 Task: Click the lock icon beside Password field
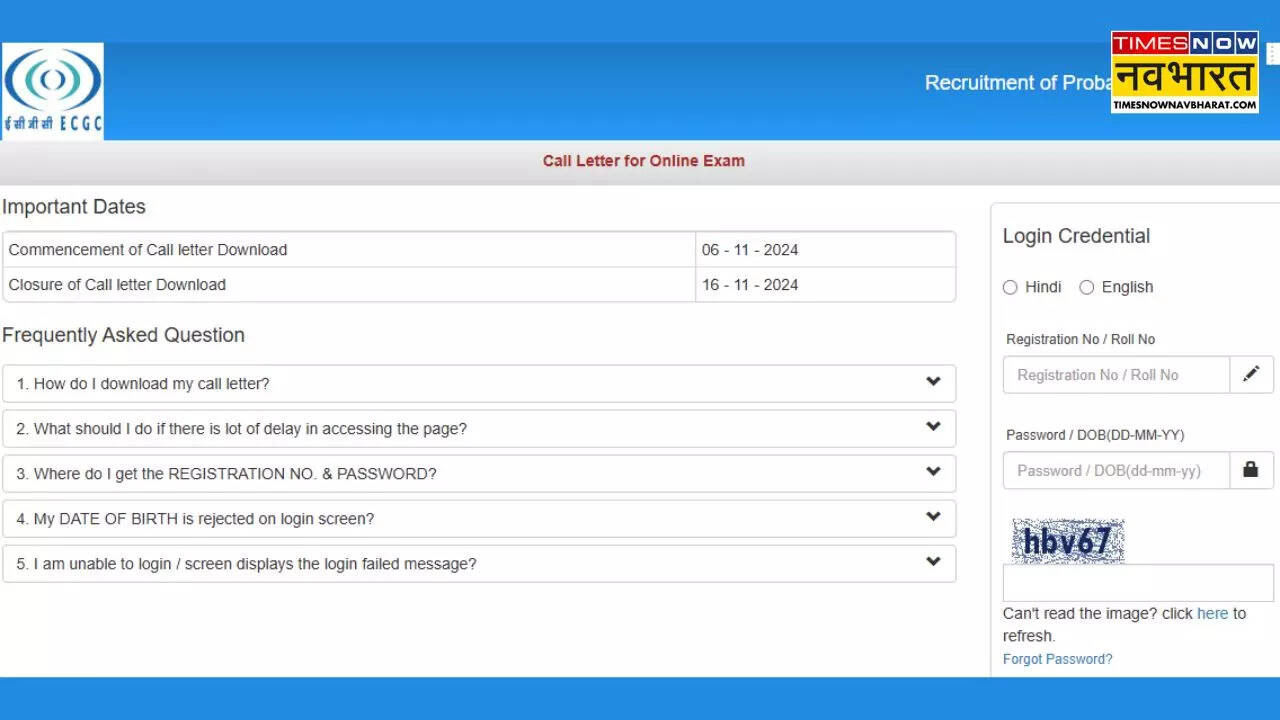pyautogui.click(x=1251, y=470)
